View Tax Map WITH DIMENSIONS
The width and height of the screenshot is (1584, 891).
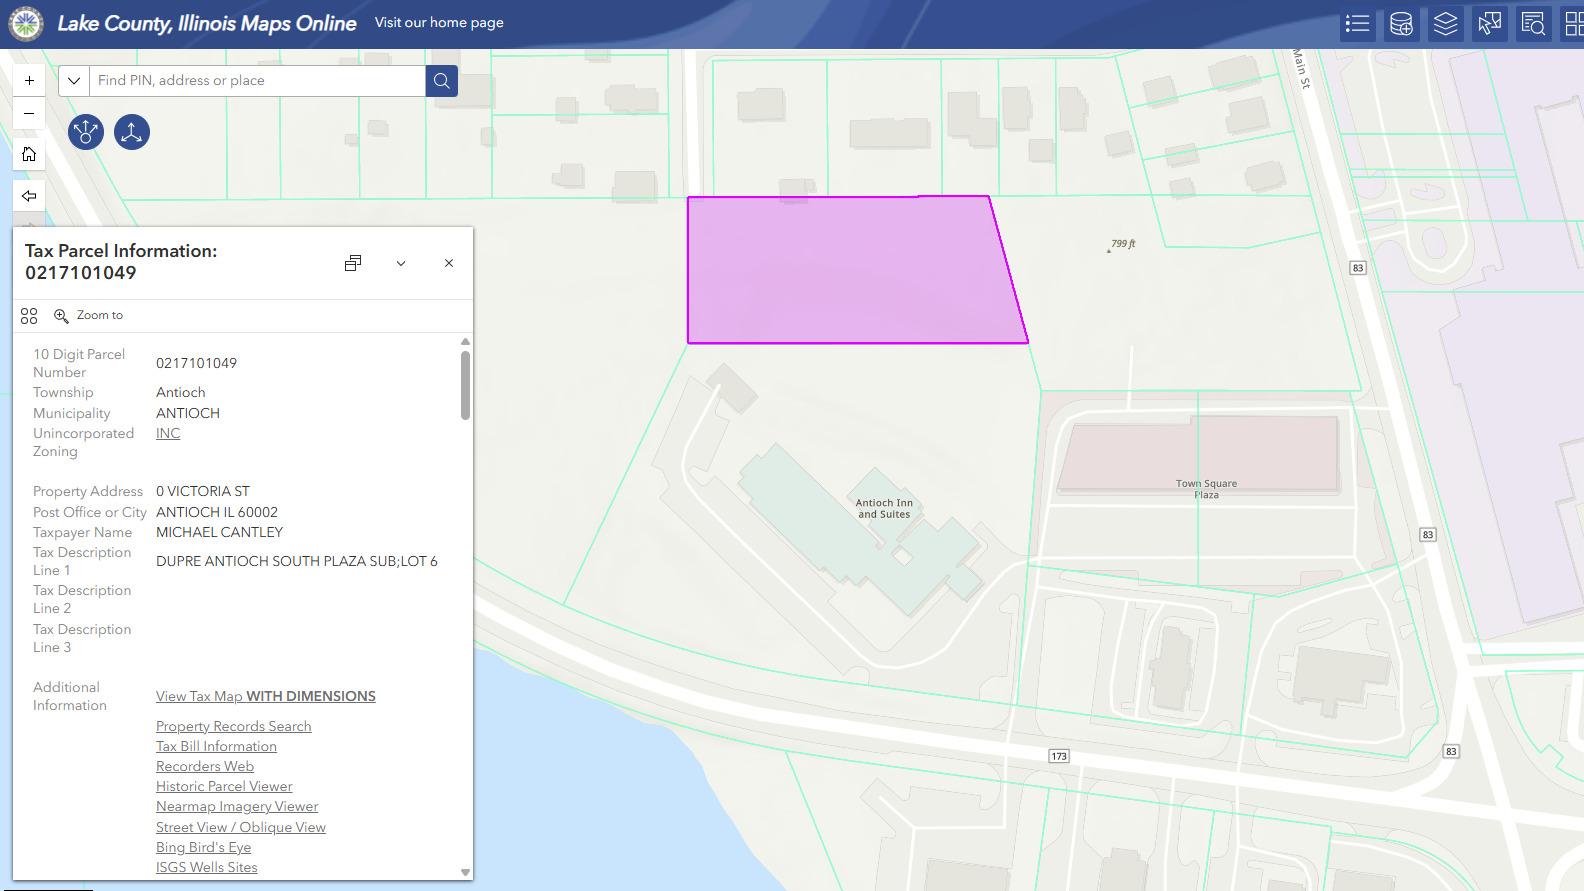(266, 696)
